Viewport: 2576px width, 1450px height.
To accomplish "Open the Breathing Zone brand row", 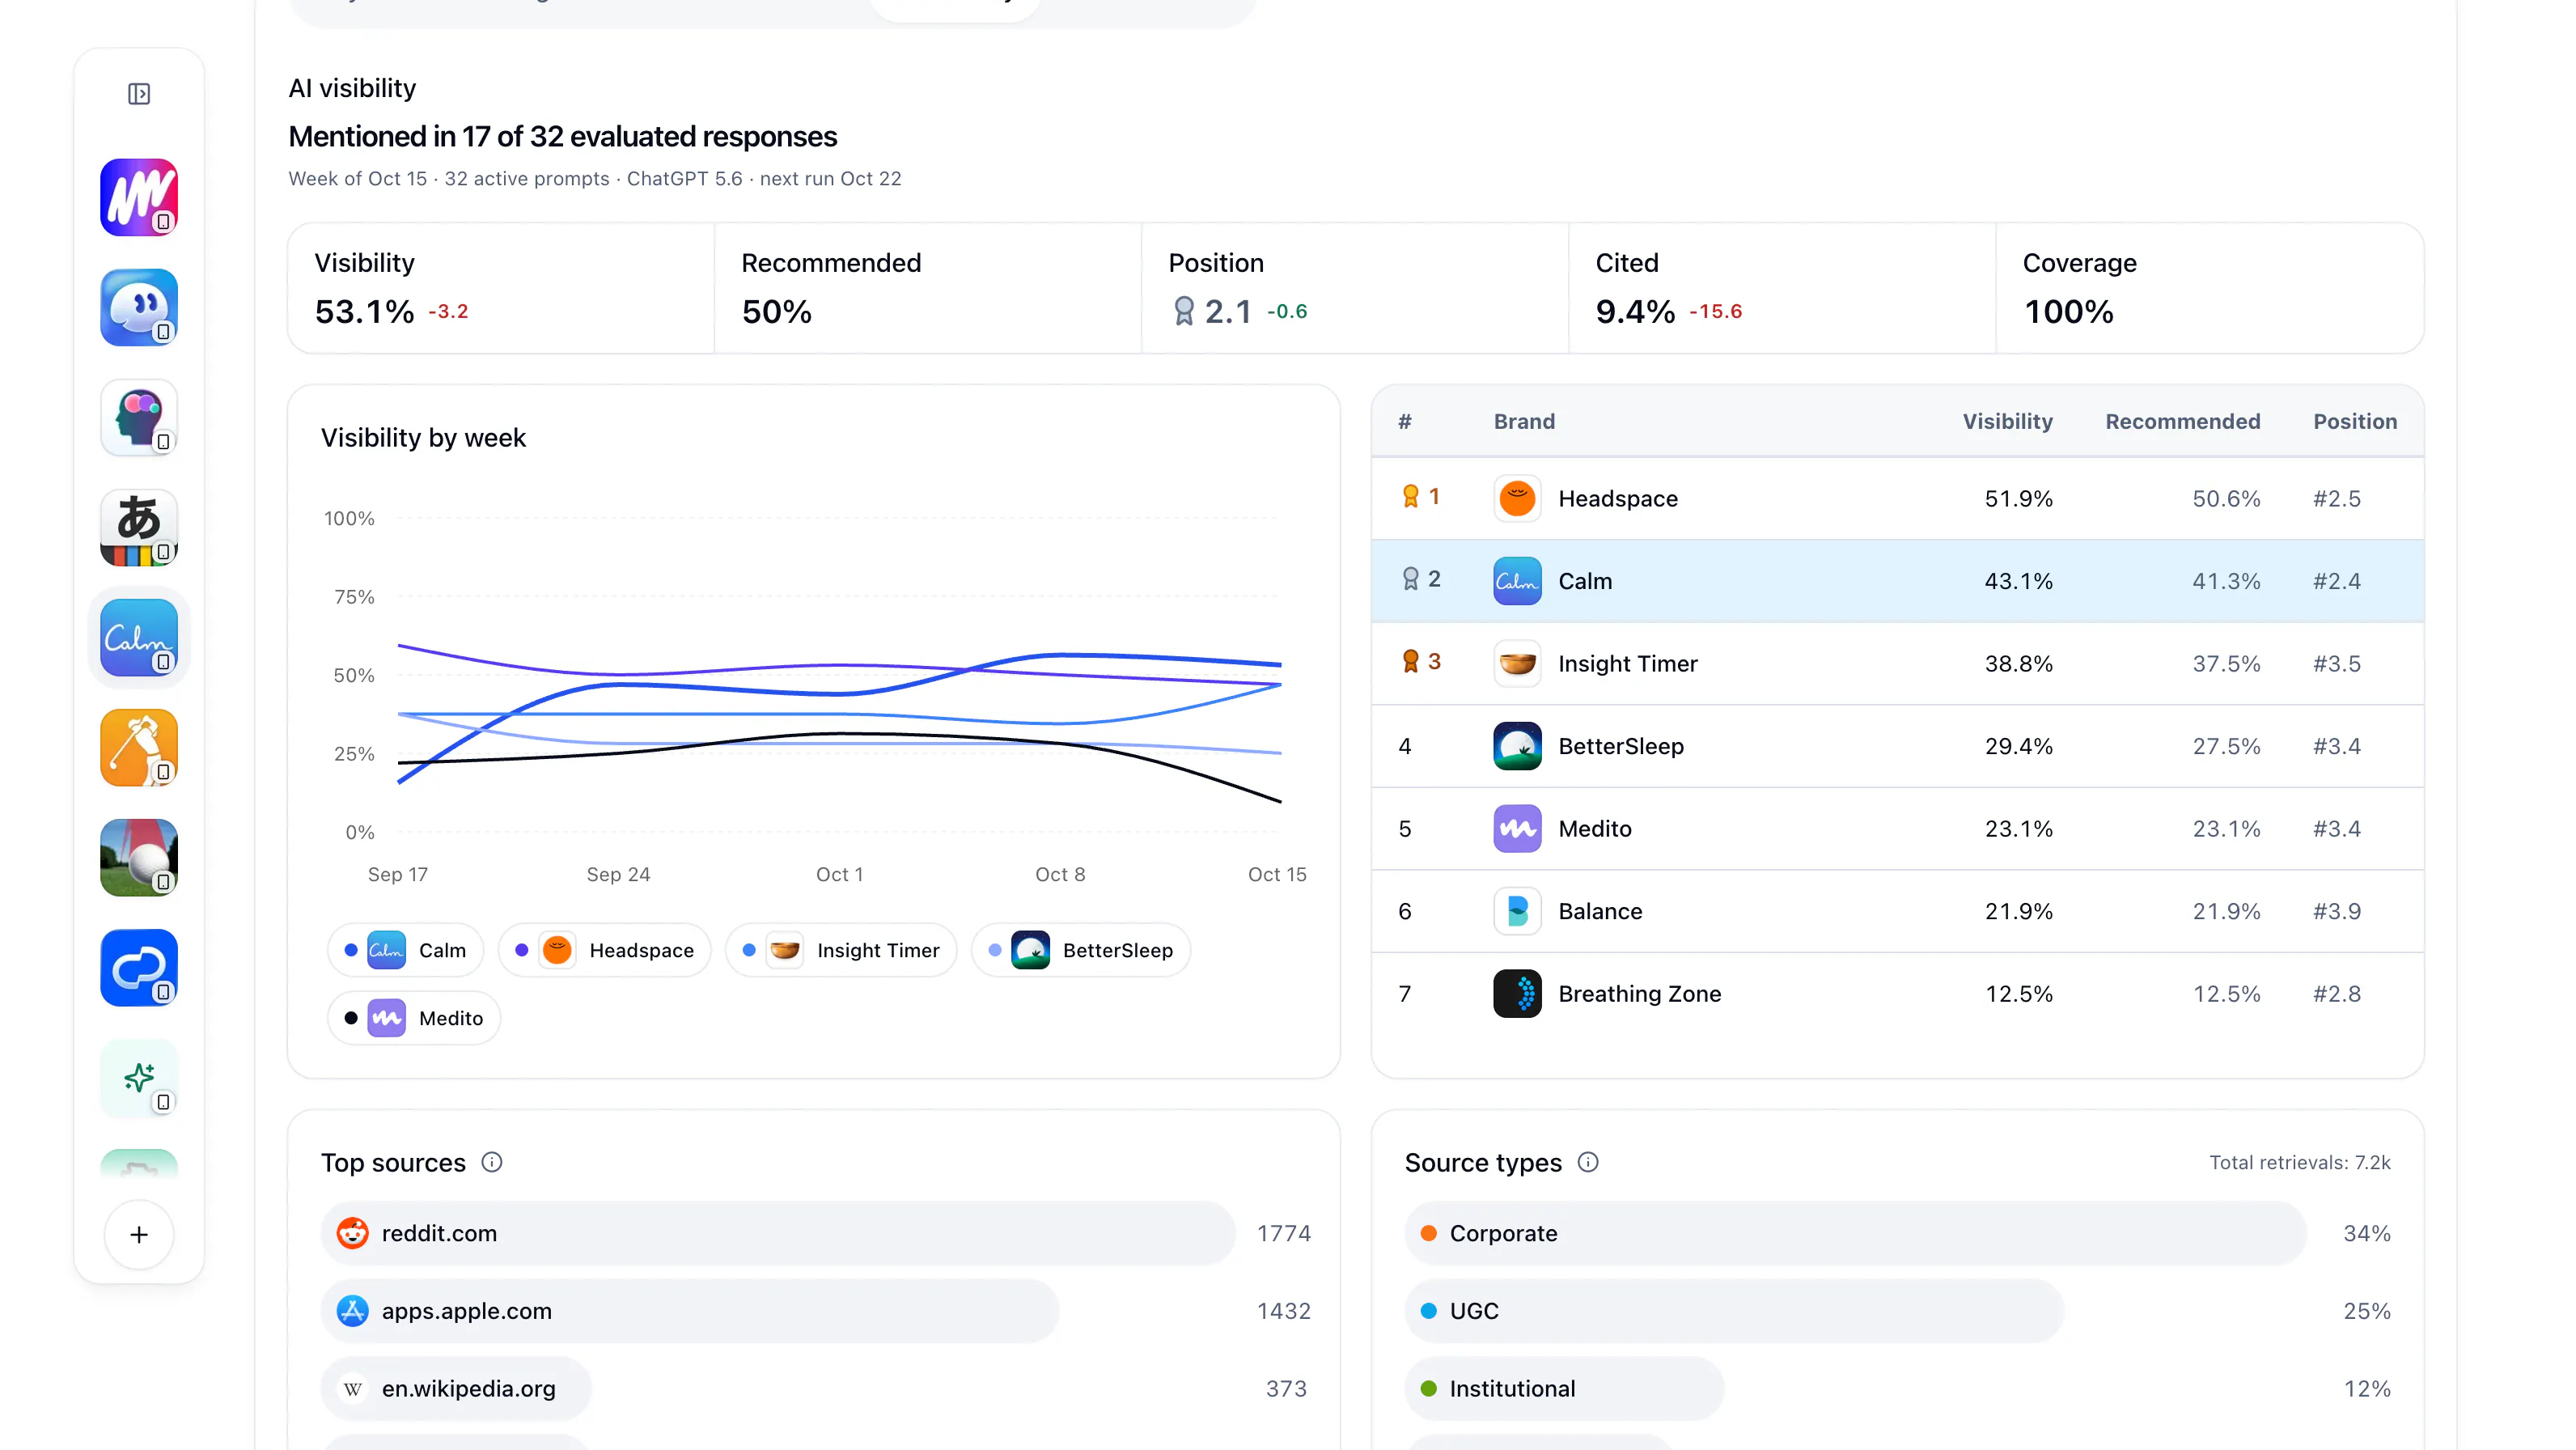I will (x=1897, y=994).
